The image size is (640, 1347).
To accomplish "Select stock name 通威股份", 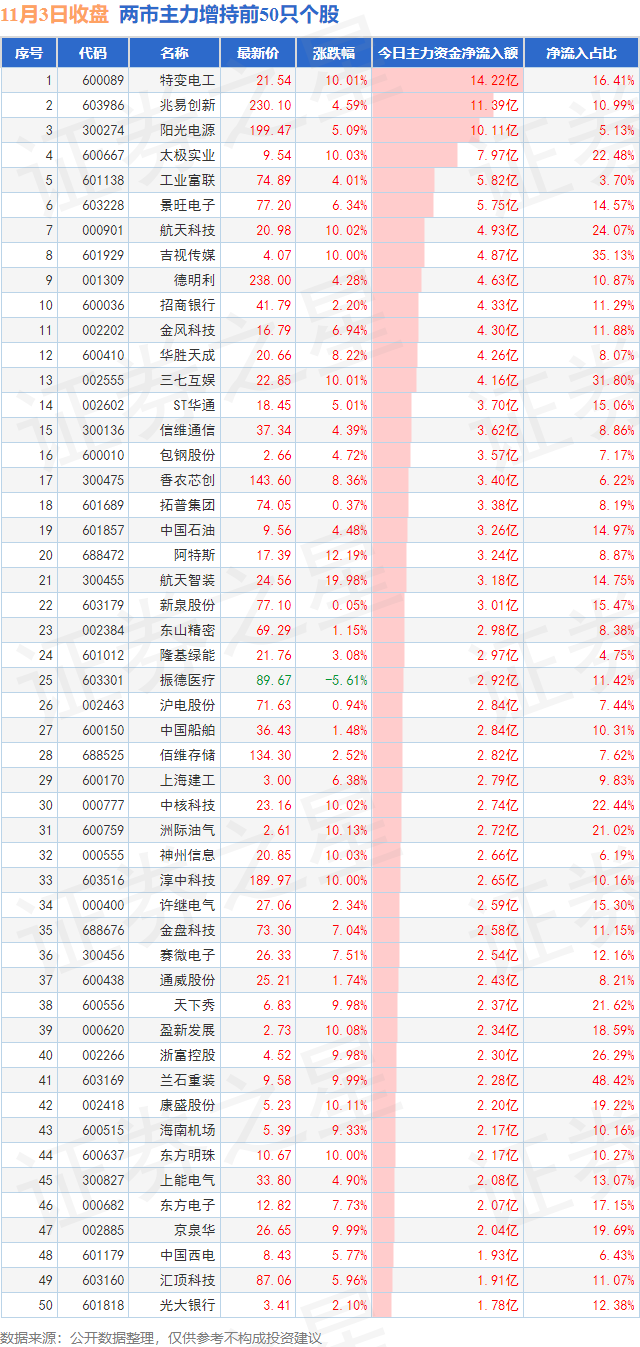I will pos(188,980).
